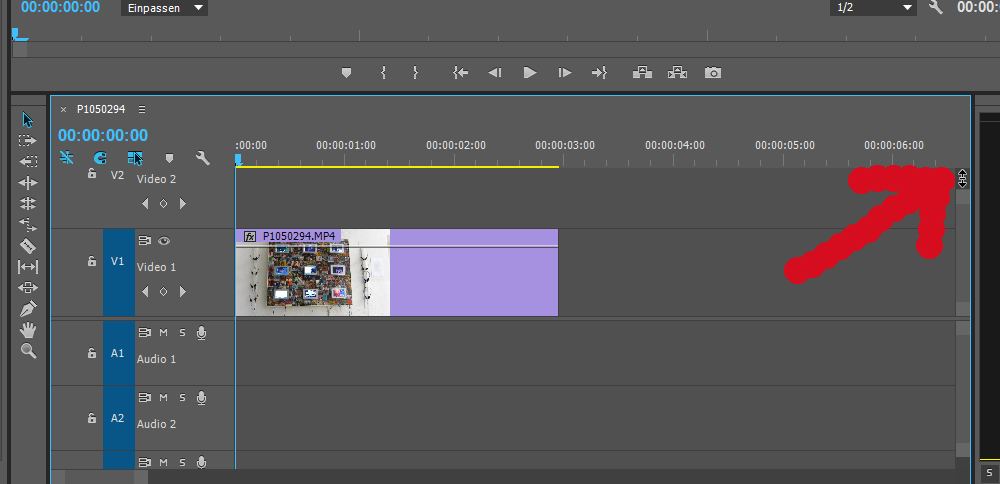Add keyframe on Video 2 track
Screen dimensions: 1000x484
coord(163,203)
